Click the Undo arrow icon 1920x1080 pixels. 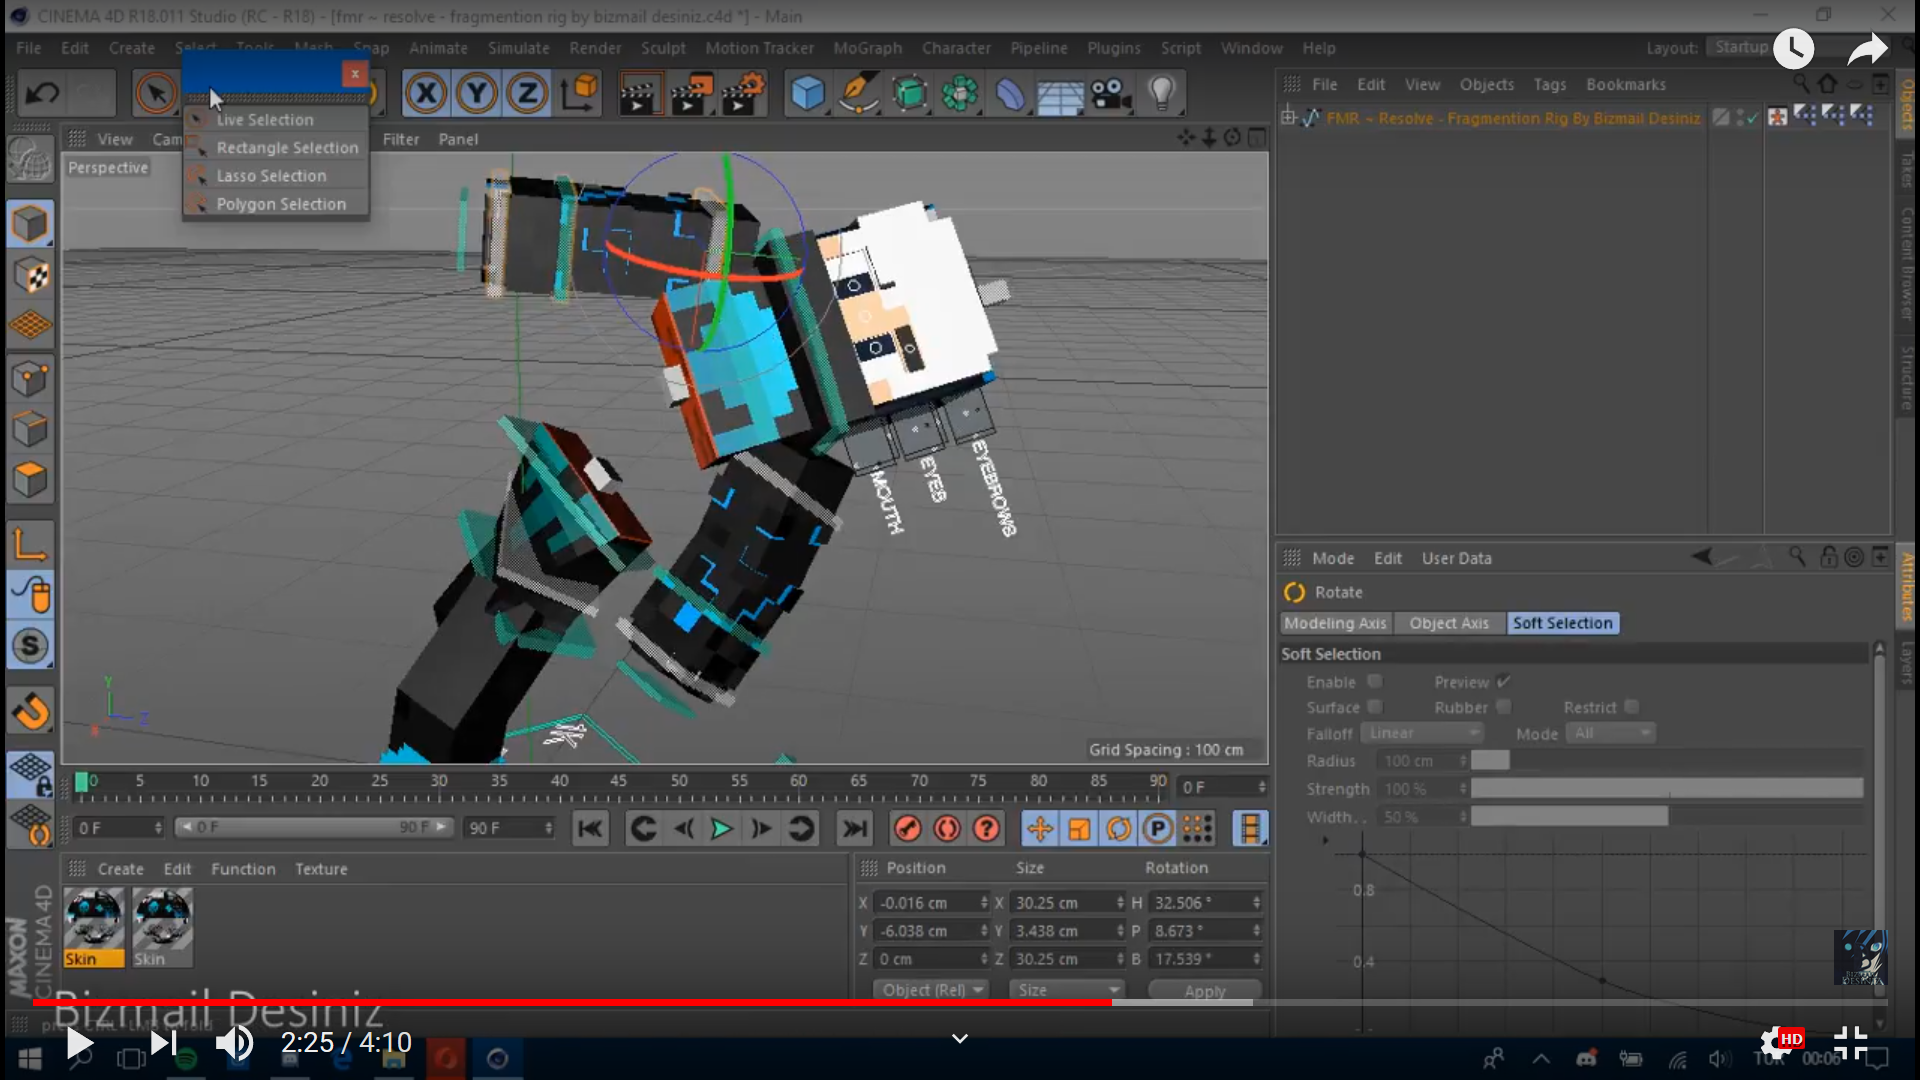[42, 93]
